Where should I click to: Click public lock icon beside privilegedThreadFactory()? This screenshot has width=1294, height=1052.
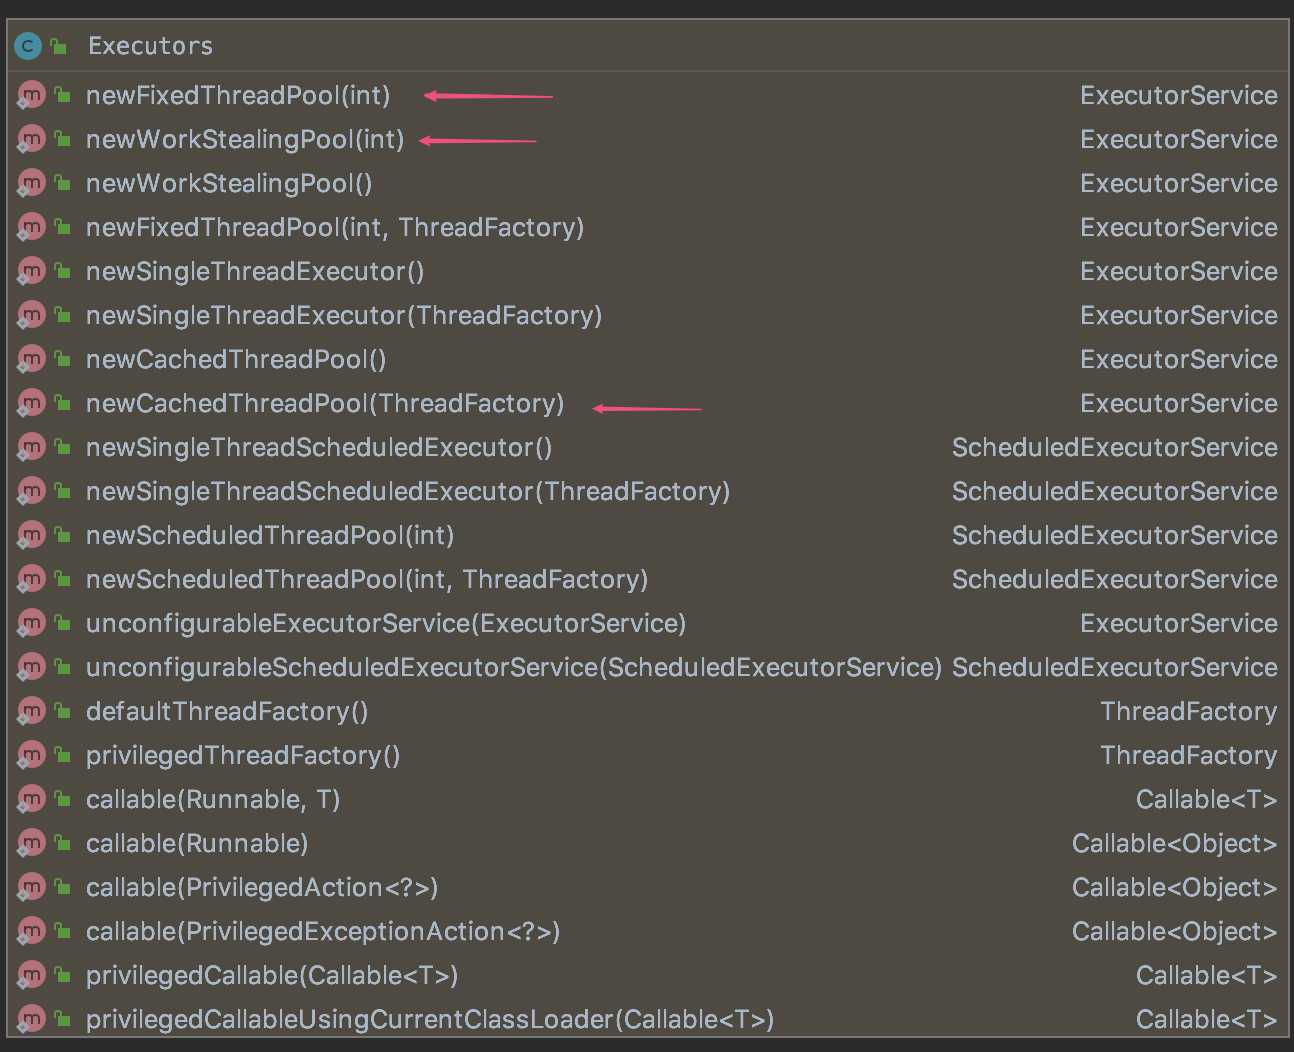[62, 755]
